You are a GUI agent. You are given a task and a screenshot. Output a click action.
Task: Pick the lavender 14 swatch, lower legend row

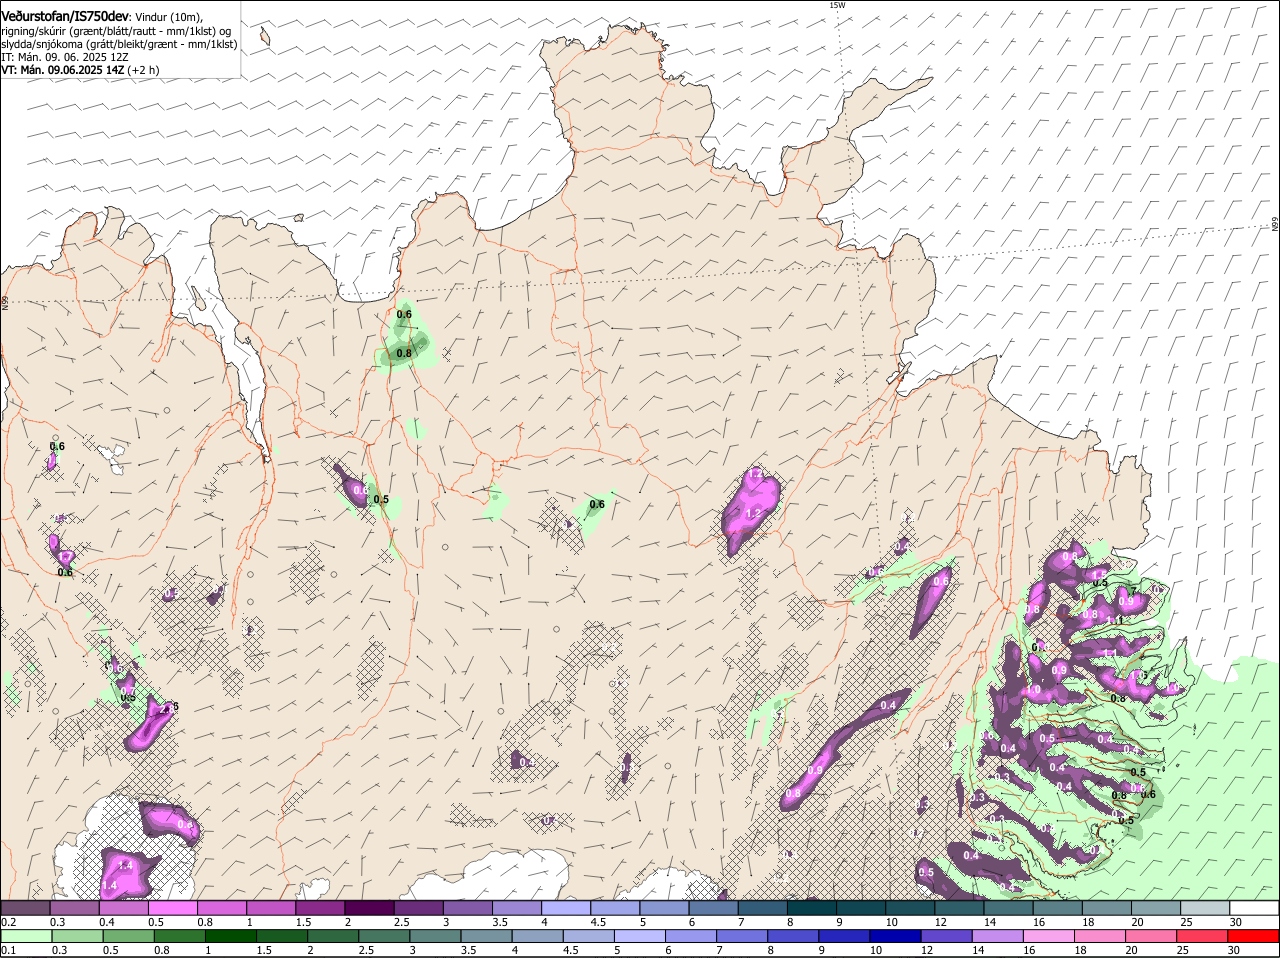[998, 937]
